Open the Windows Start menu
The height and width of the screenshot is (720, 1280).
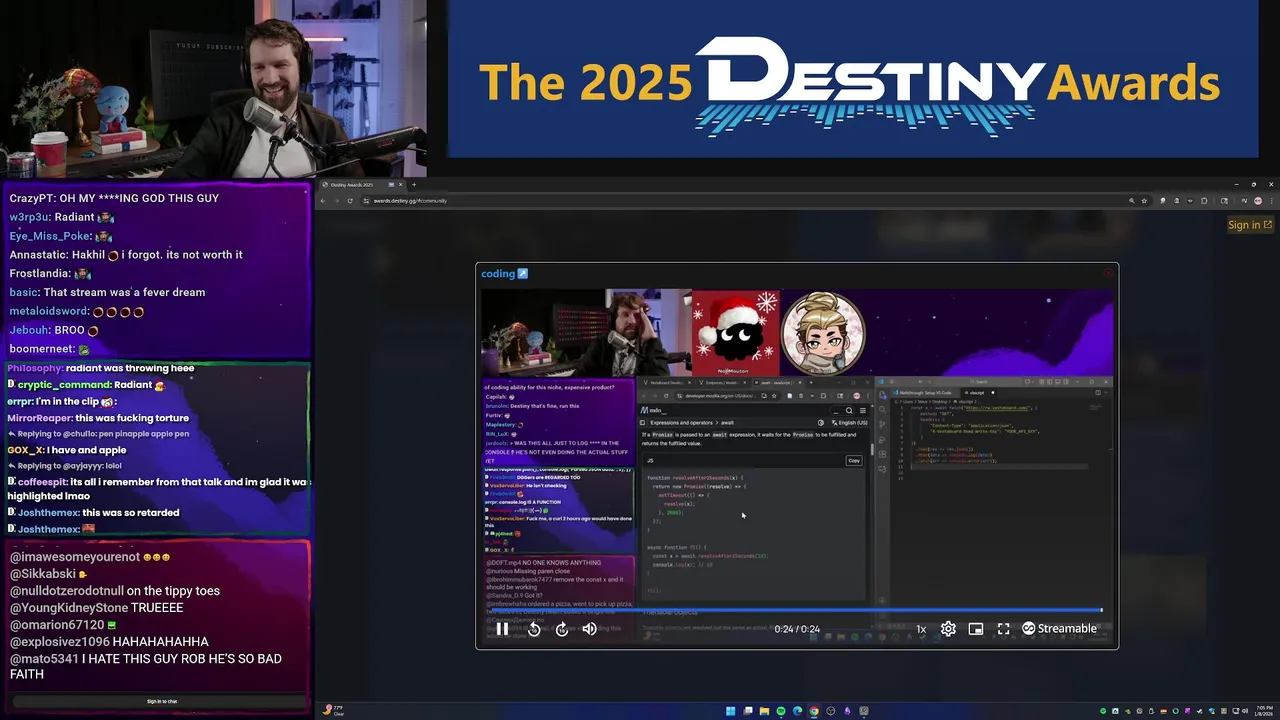pyautogui.click(x=731, y=711)
